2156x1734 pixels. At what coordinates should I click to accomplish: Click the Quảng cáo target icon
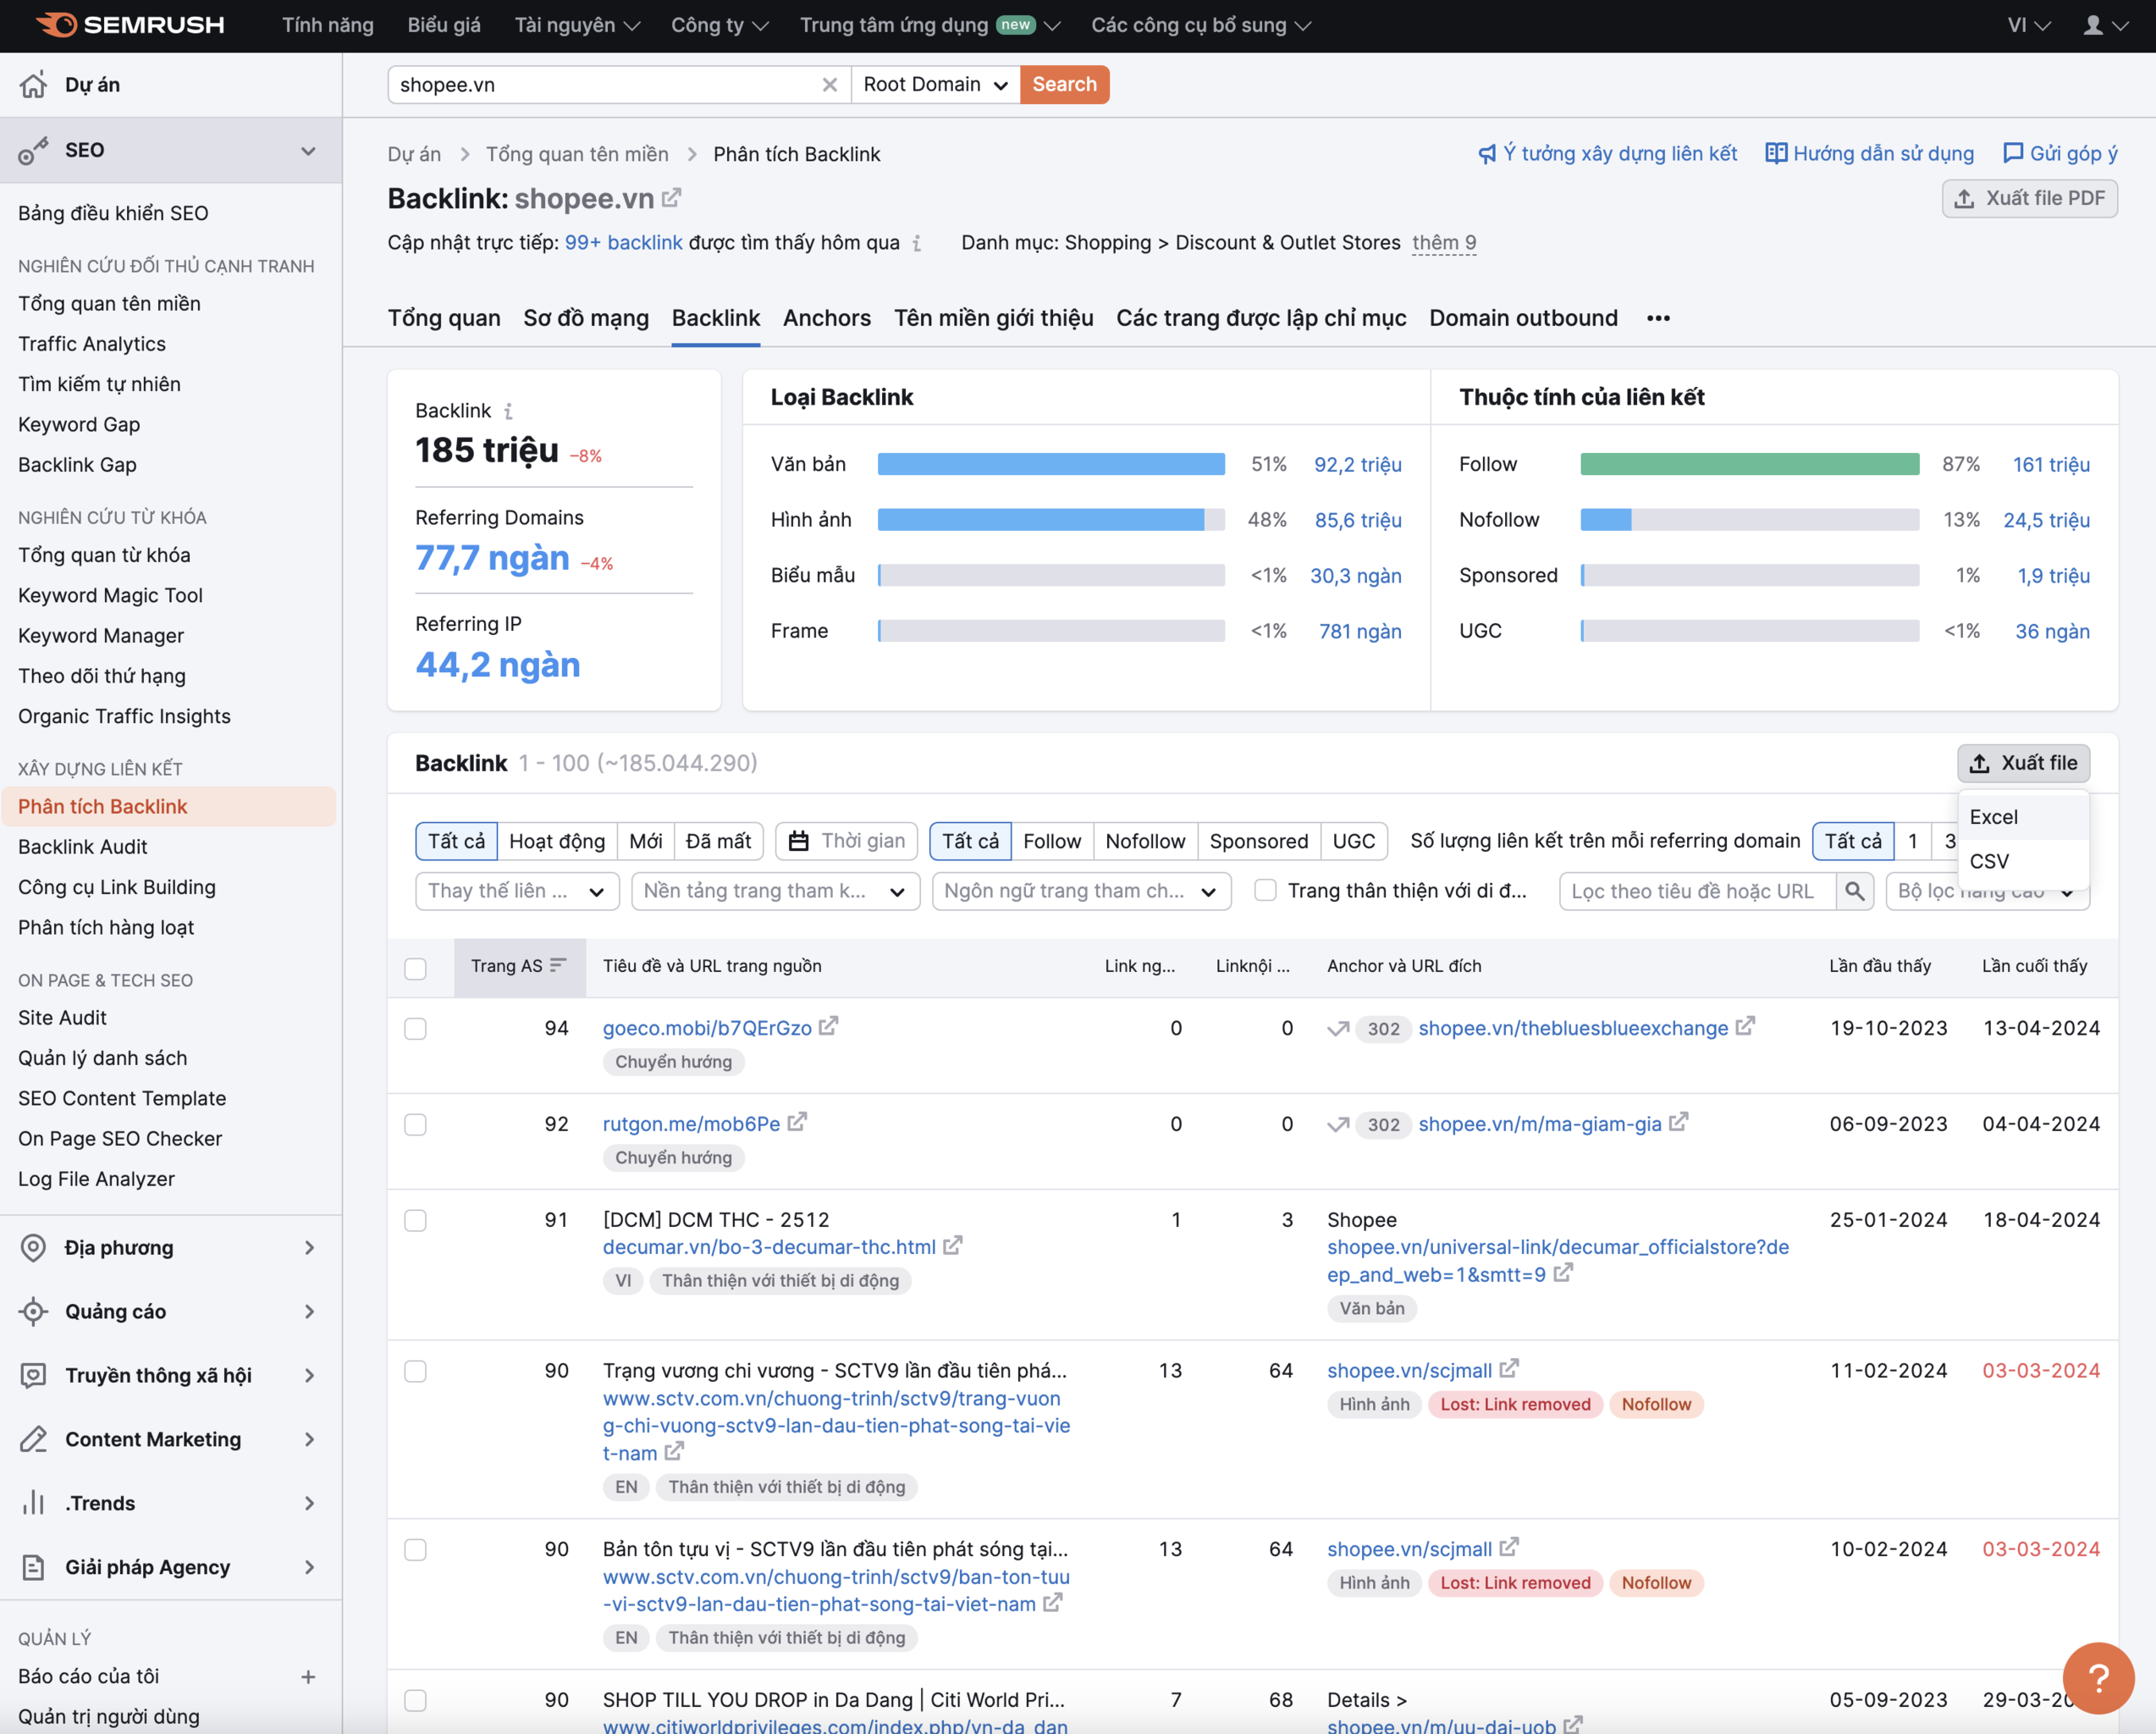coord(33,1311)
